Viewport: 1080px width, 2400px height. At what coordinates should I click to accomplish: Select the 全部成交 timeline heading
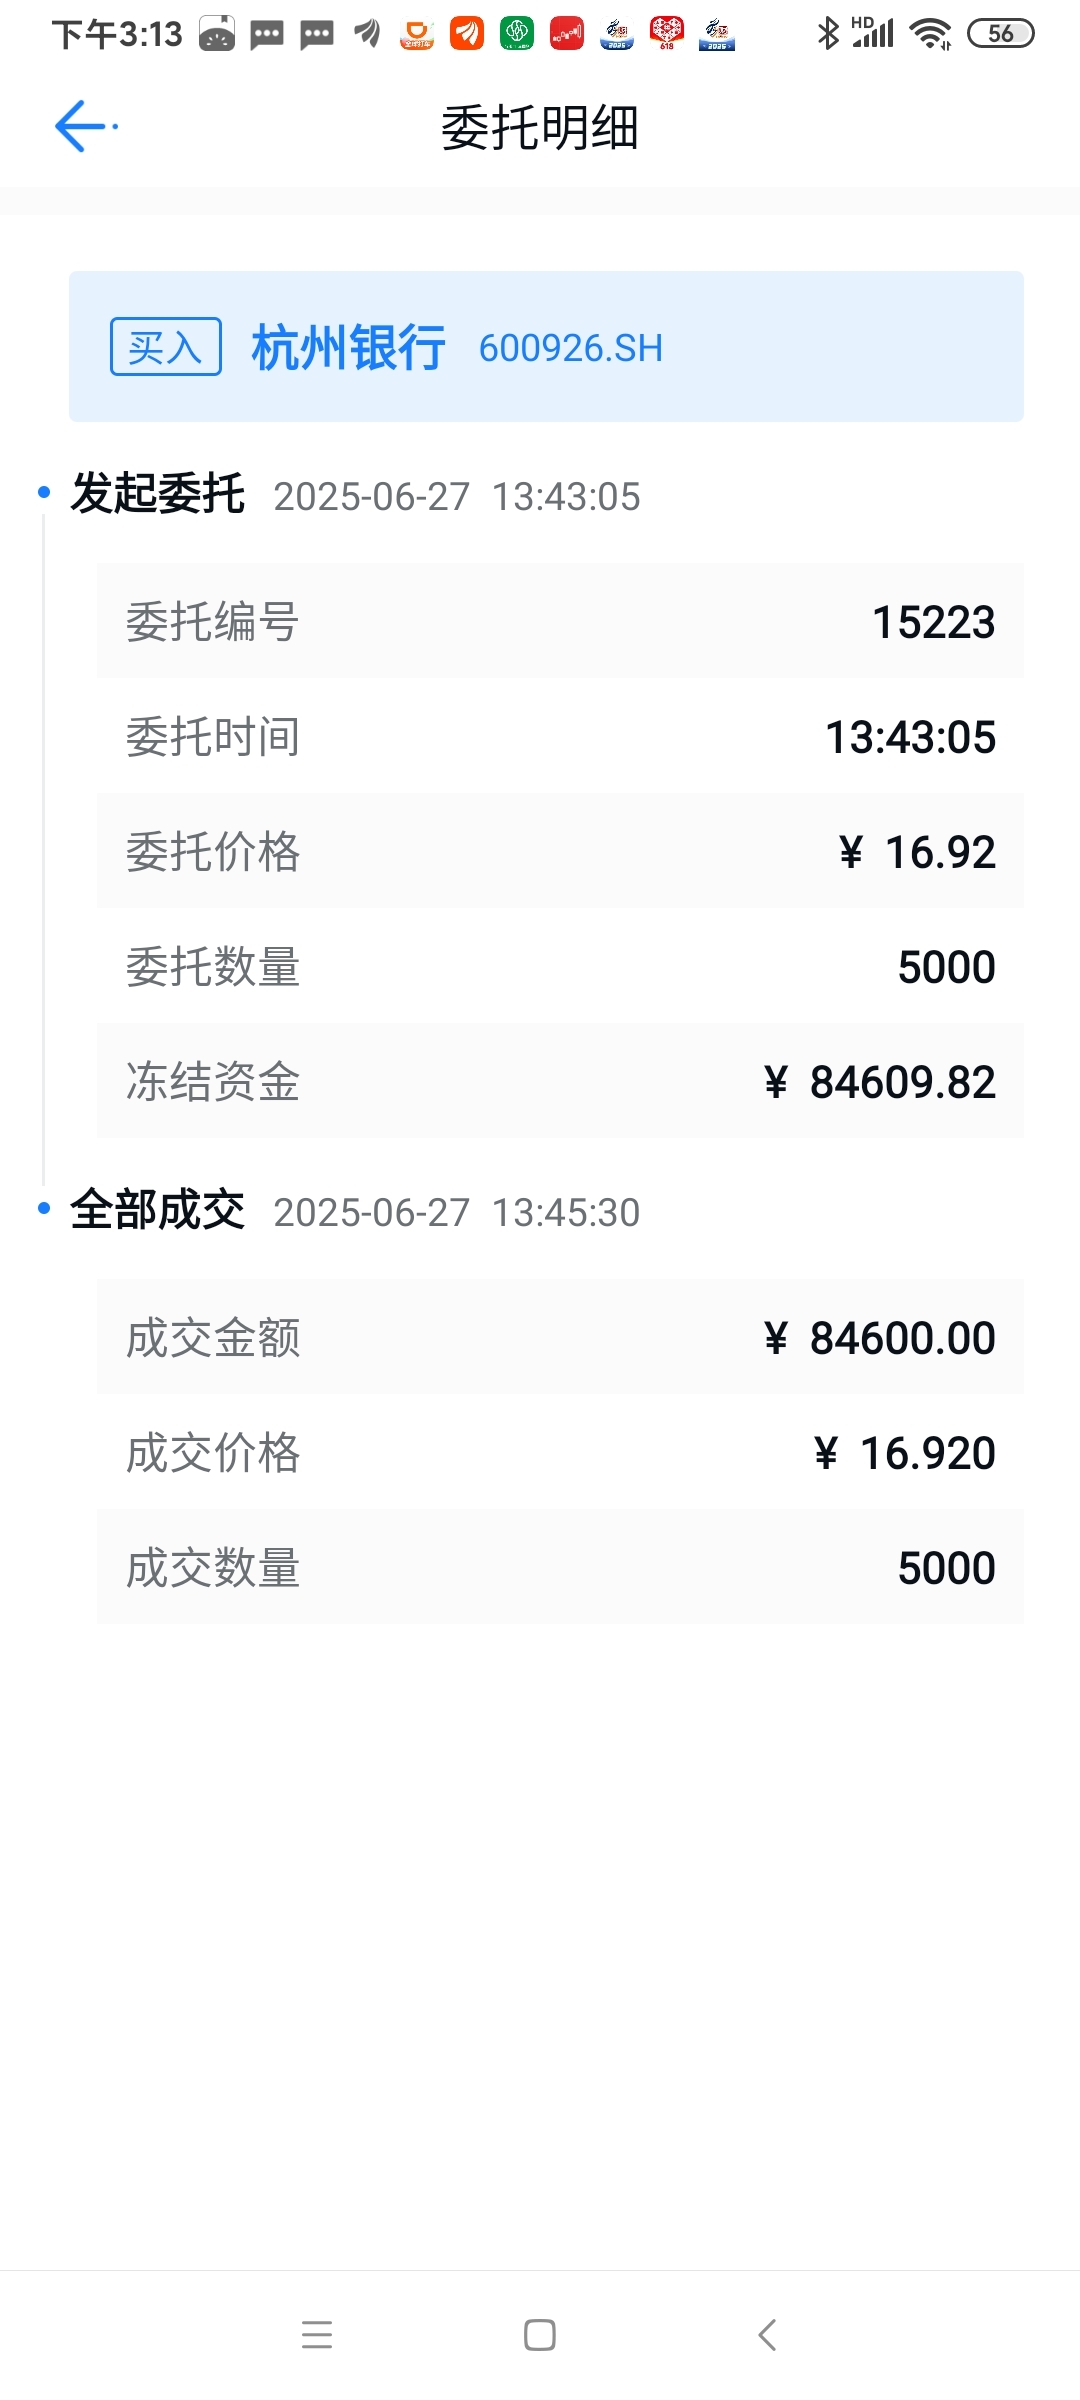[x=157, y=1210]
